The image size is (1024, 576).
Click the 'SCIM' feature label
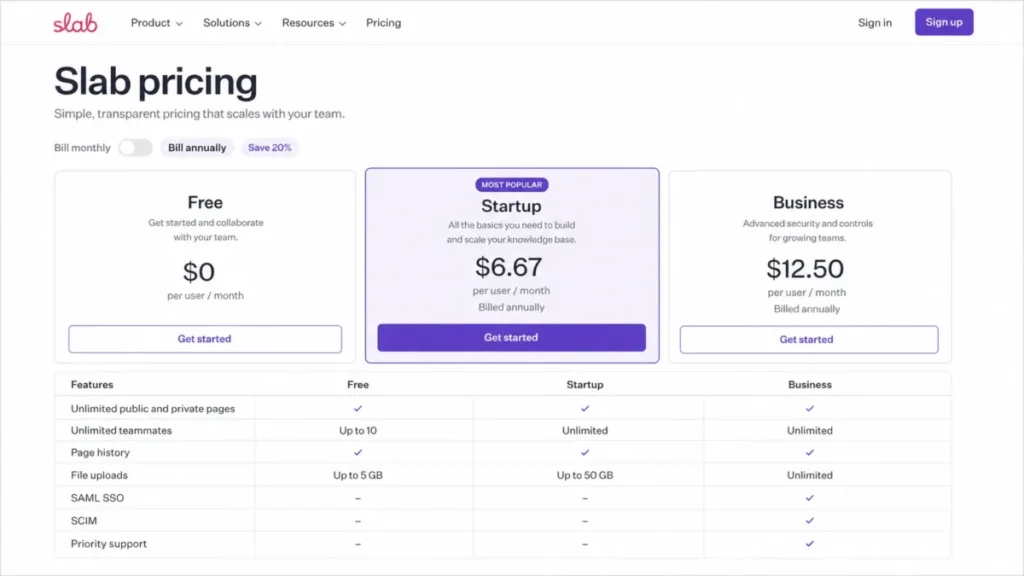(x=84, y=521)
